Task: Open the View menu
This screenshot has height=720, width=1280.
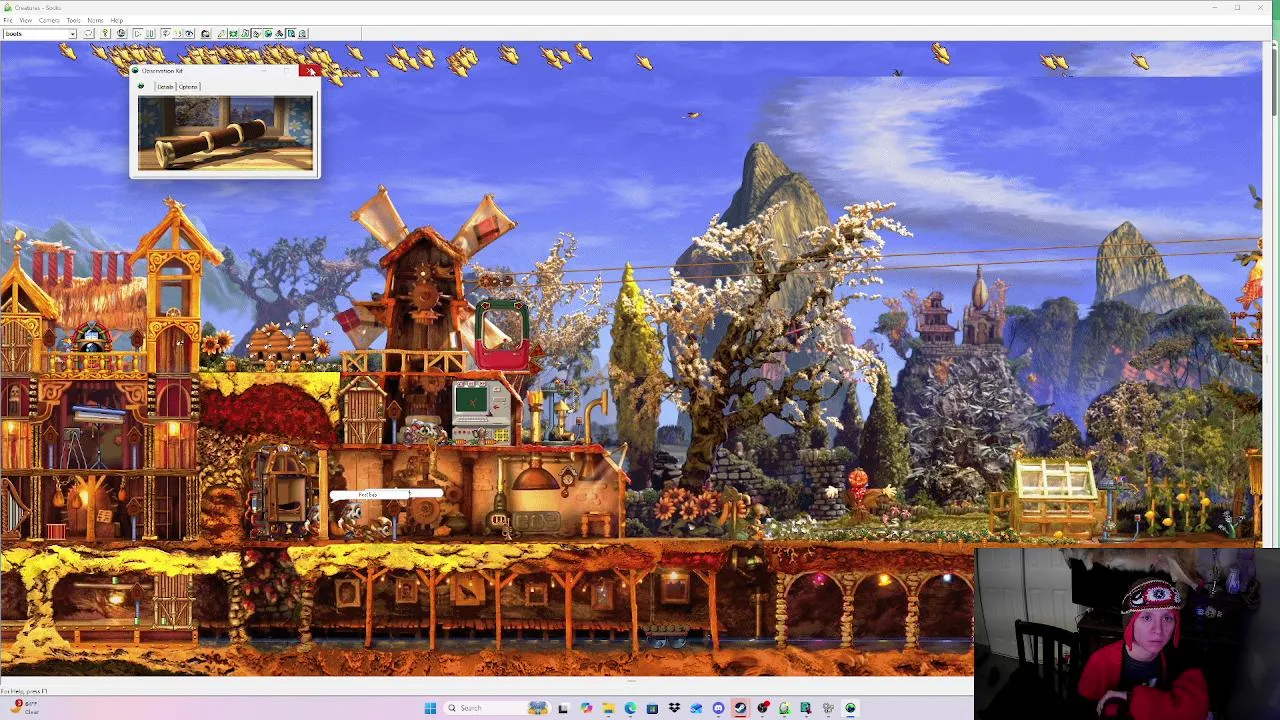Action: coord(26,20)
